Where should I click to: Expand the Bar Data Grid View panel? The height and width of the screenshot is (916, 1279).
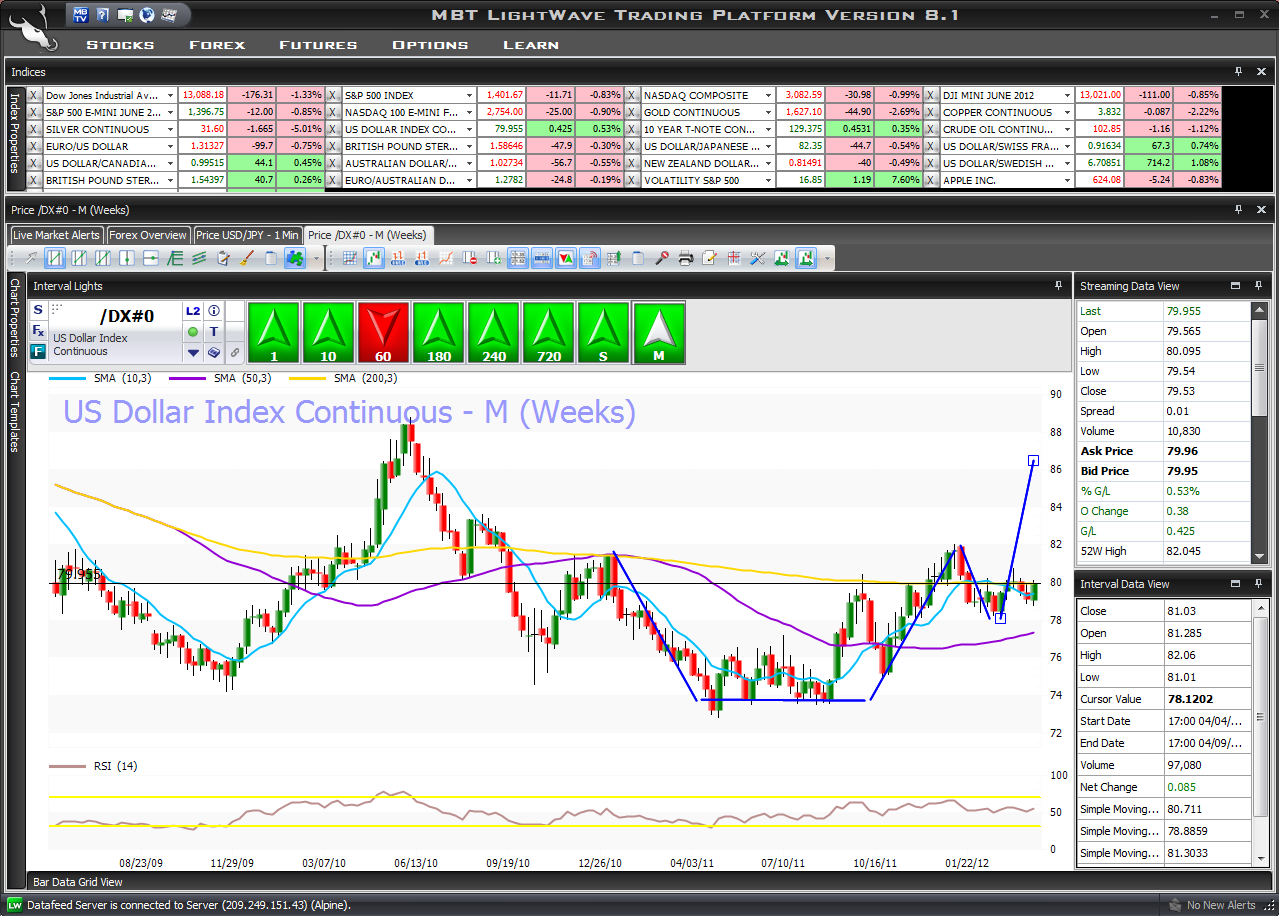click(77, 882)
